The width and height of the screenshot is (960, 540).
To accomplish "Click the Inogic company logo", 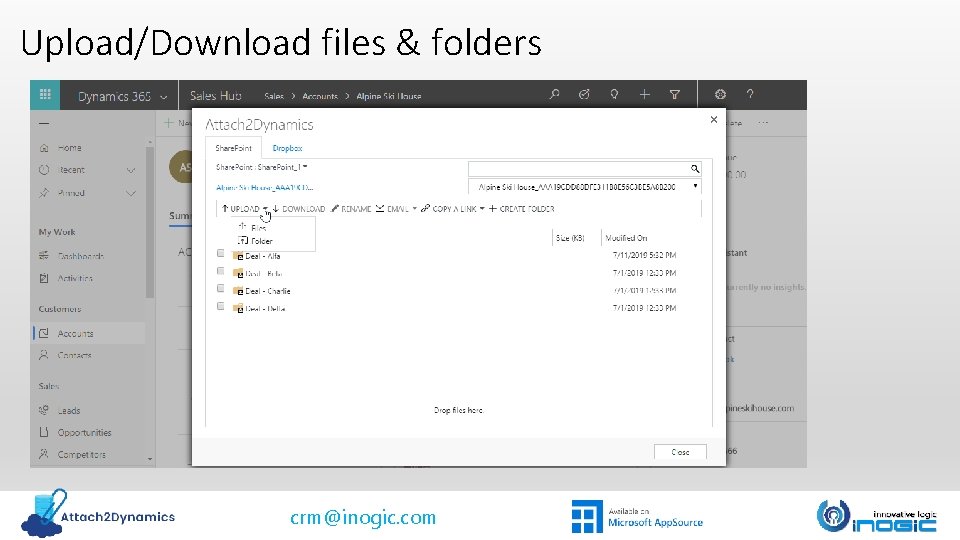I will pos(877,516).
